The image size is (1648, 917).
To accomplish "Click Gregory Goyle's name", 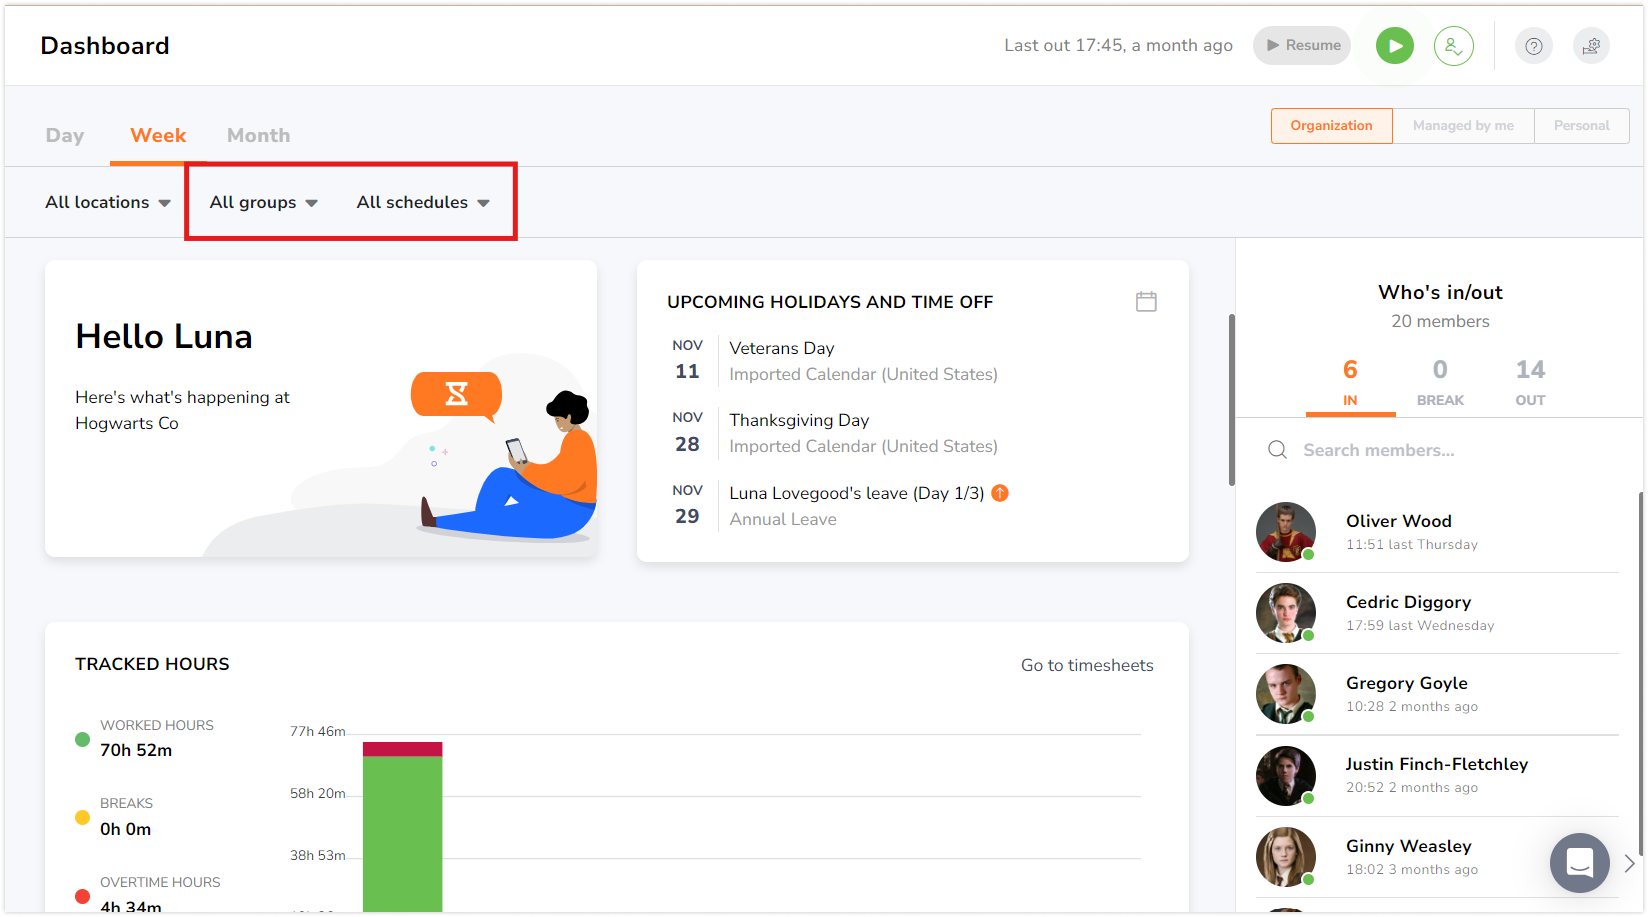I will (x=1406, y=683).
